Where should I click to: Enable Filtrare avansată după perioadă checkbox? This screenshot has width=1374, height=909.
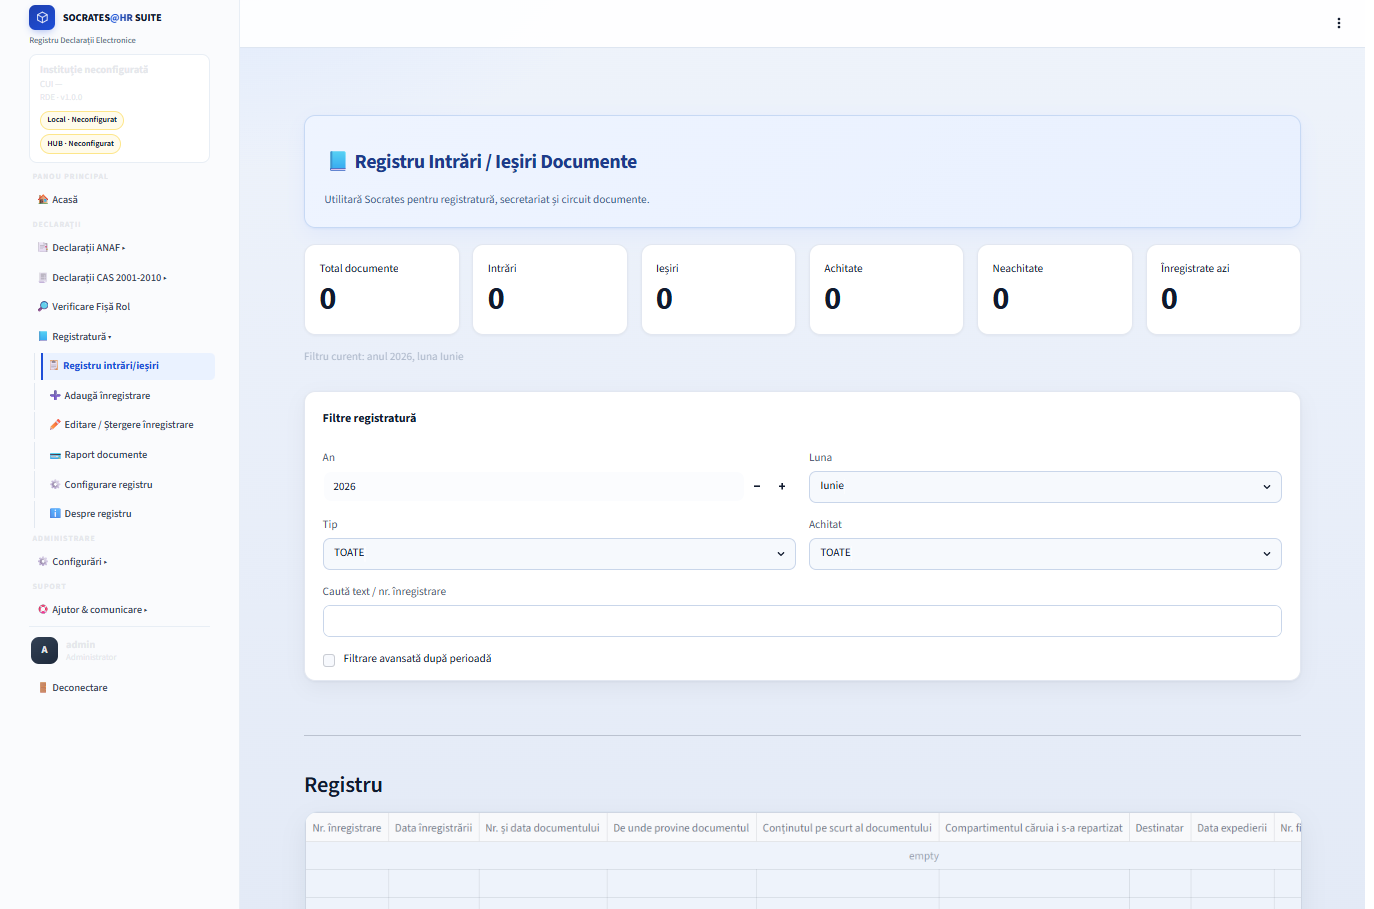329,660
